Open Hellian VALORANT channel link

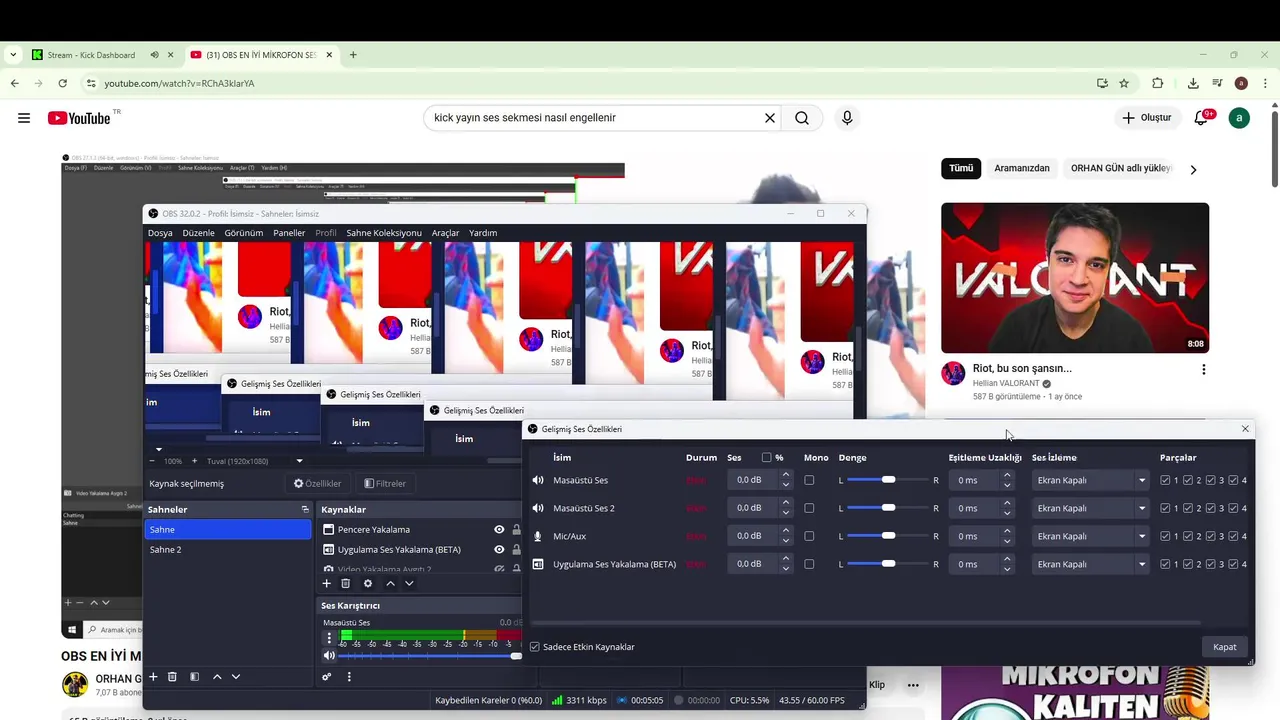click(x=1005, y=383)
